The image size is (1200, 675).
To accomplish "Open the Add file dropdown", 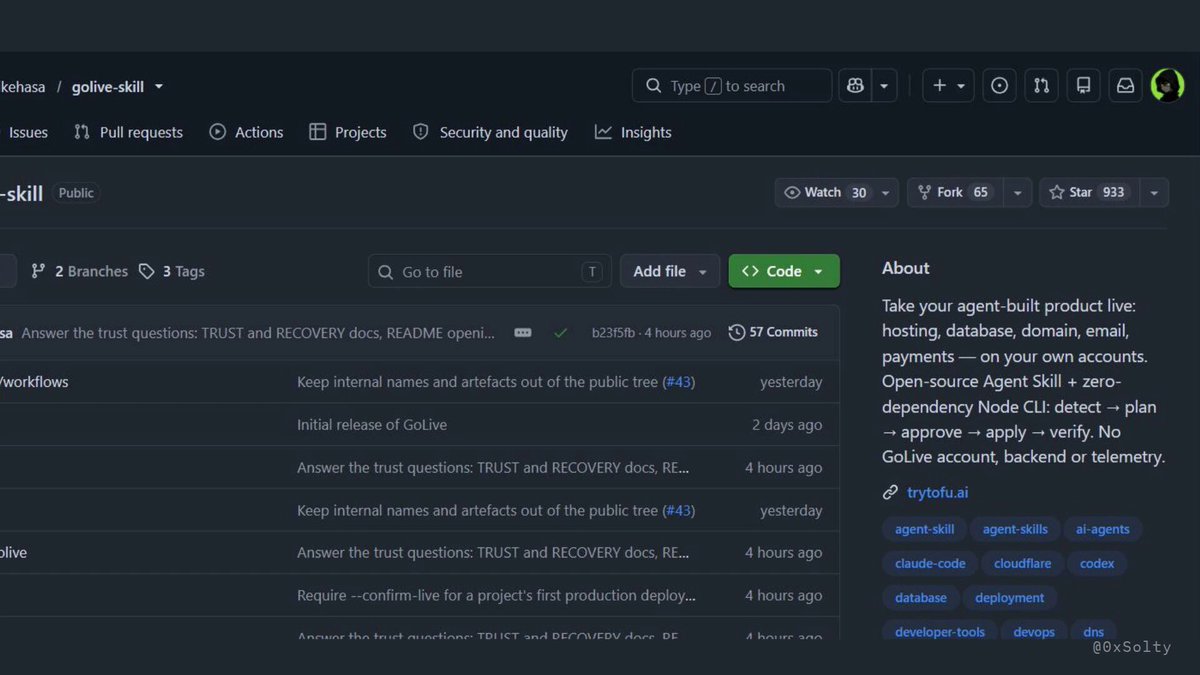I will pyautogui.click(x=670, y=271).
